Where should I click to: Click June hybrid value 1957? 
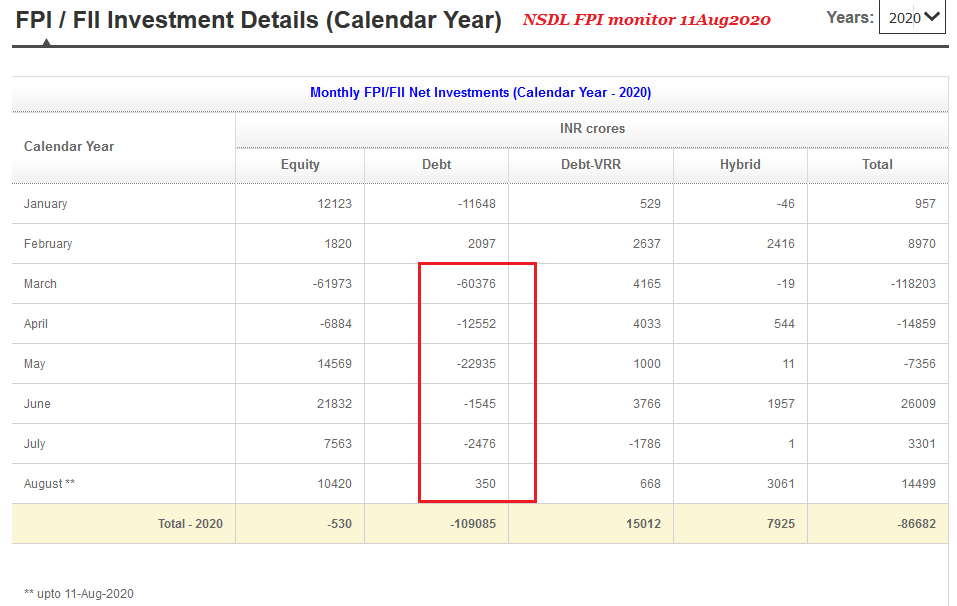(781, 404)
